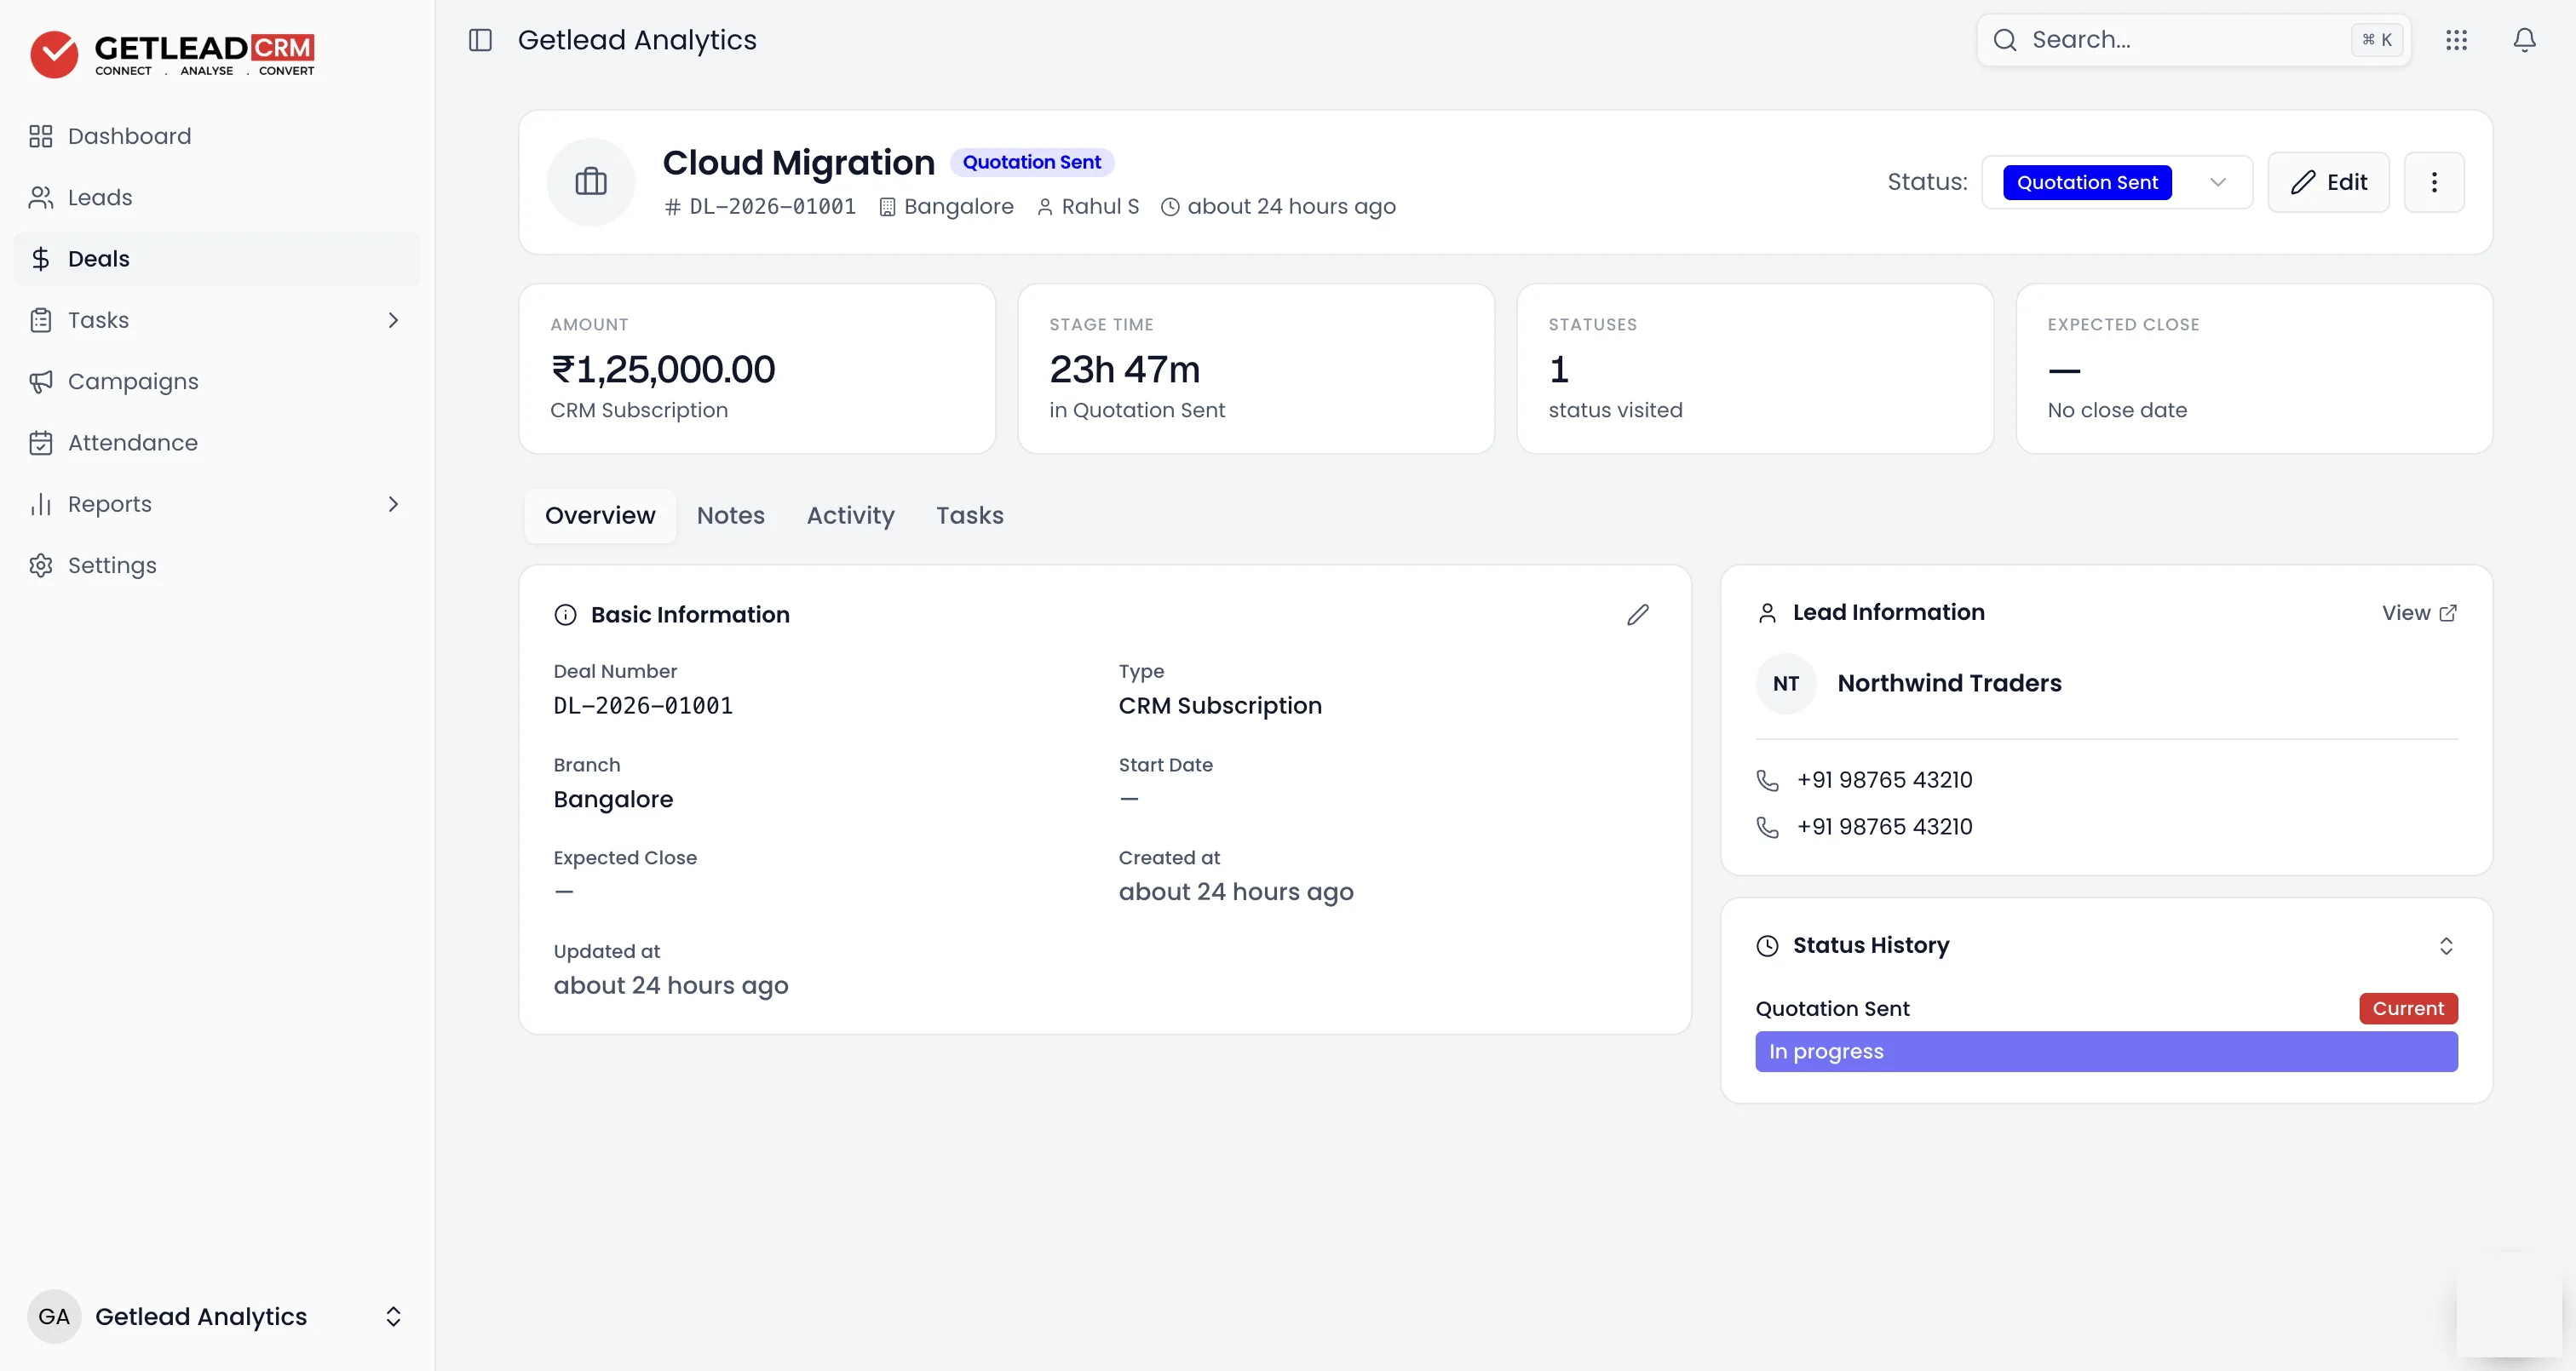The width and height of the screenshot is (2576, 1371).
Task: Click the Reports bar chart icon
Action: (41, 504)
